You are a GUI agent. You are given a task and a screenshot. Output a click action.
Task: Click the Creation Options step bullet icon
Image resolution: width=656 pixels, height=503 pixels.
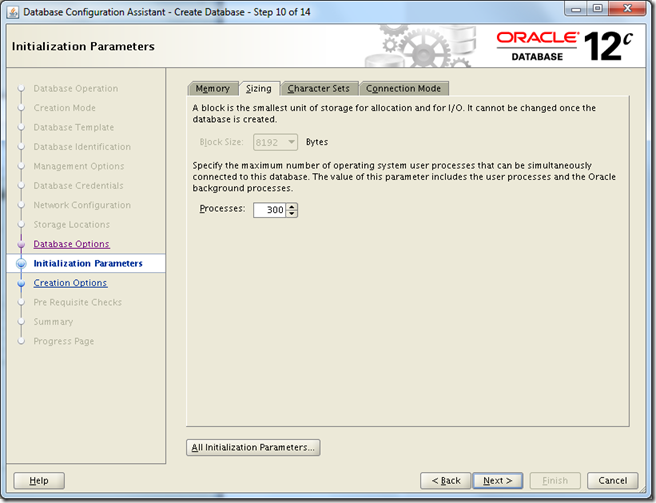click(x=21, y=283)
